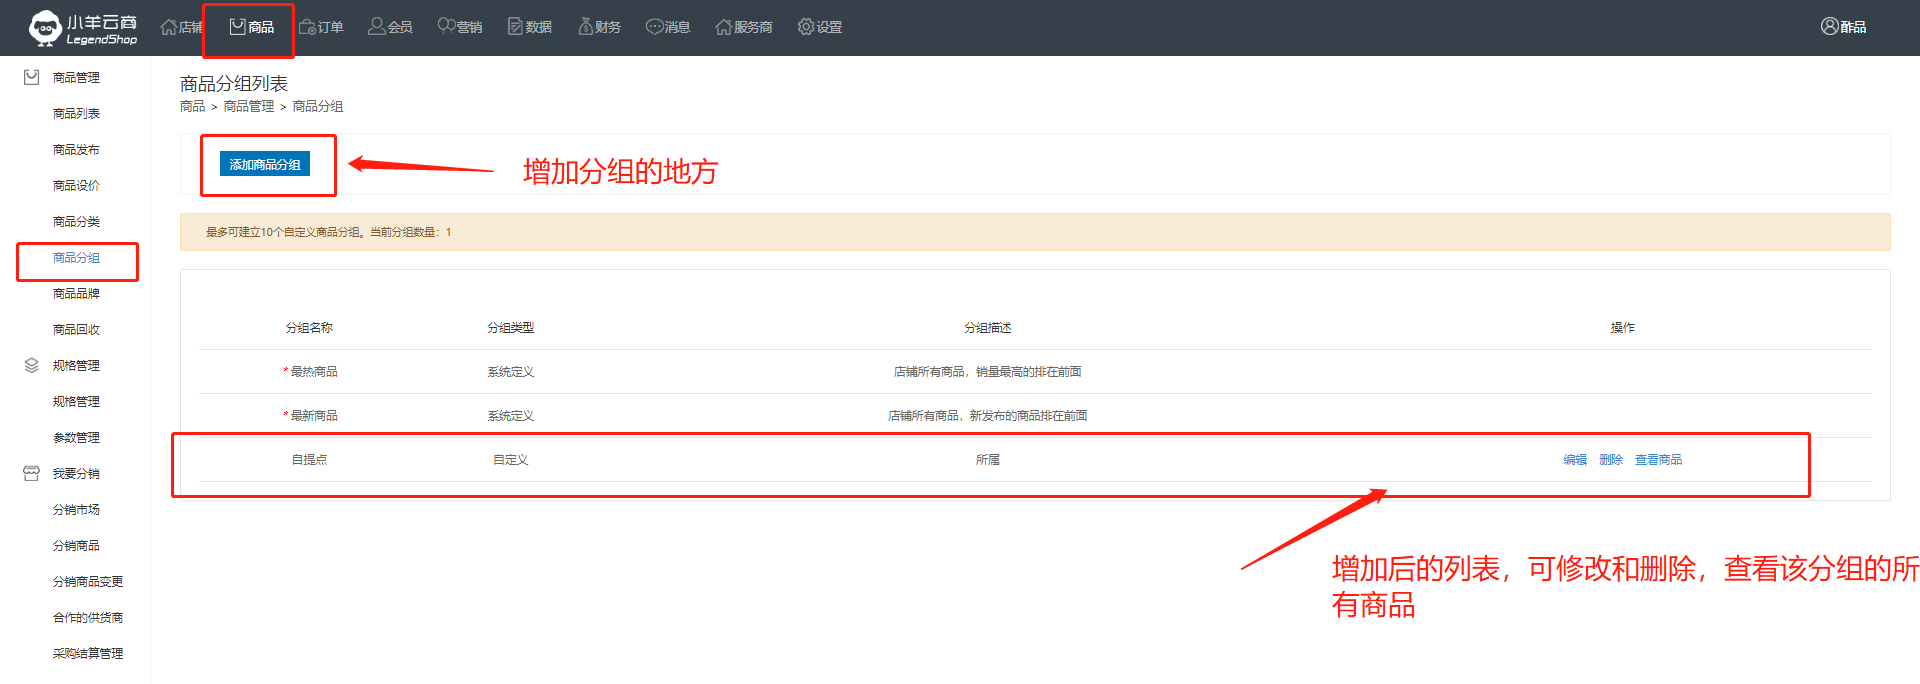This screenshot has width=1920, height=684.
Task: Click 商品管理 in the breadcrumb
Action: coord(248,106)
